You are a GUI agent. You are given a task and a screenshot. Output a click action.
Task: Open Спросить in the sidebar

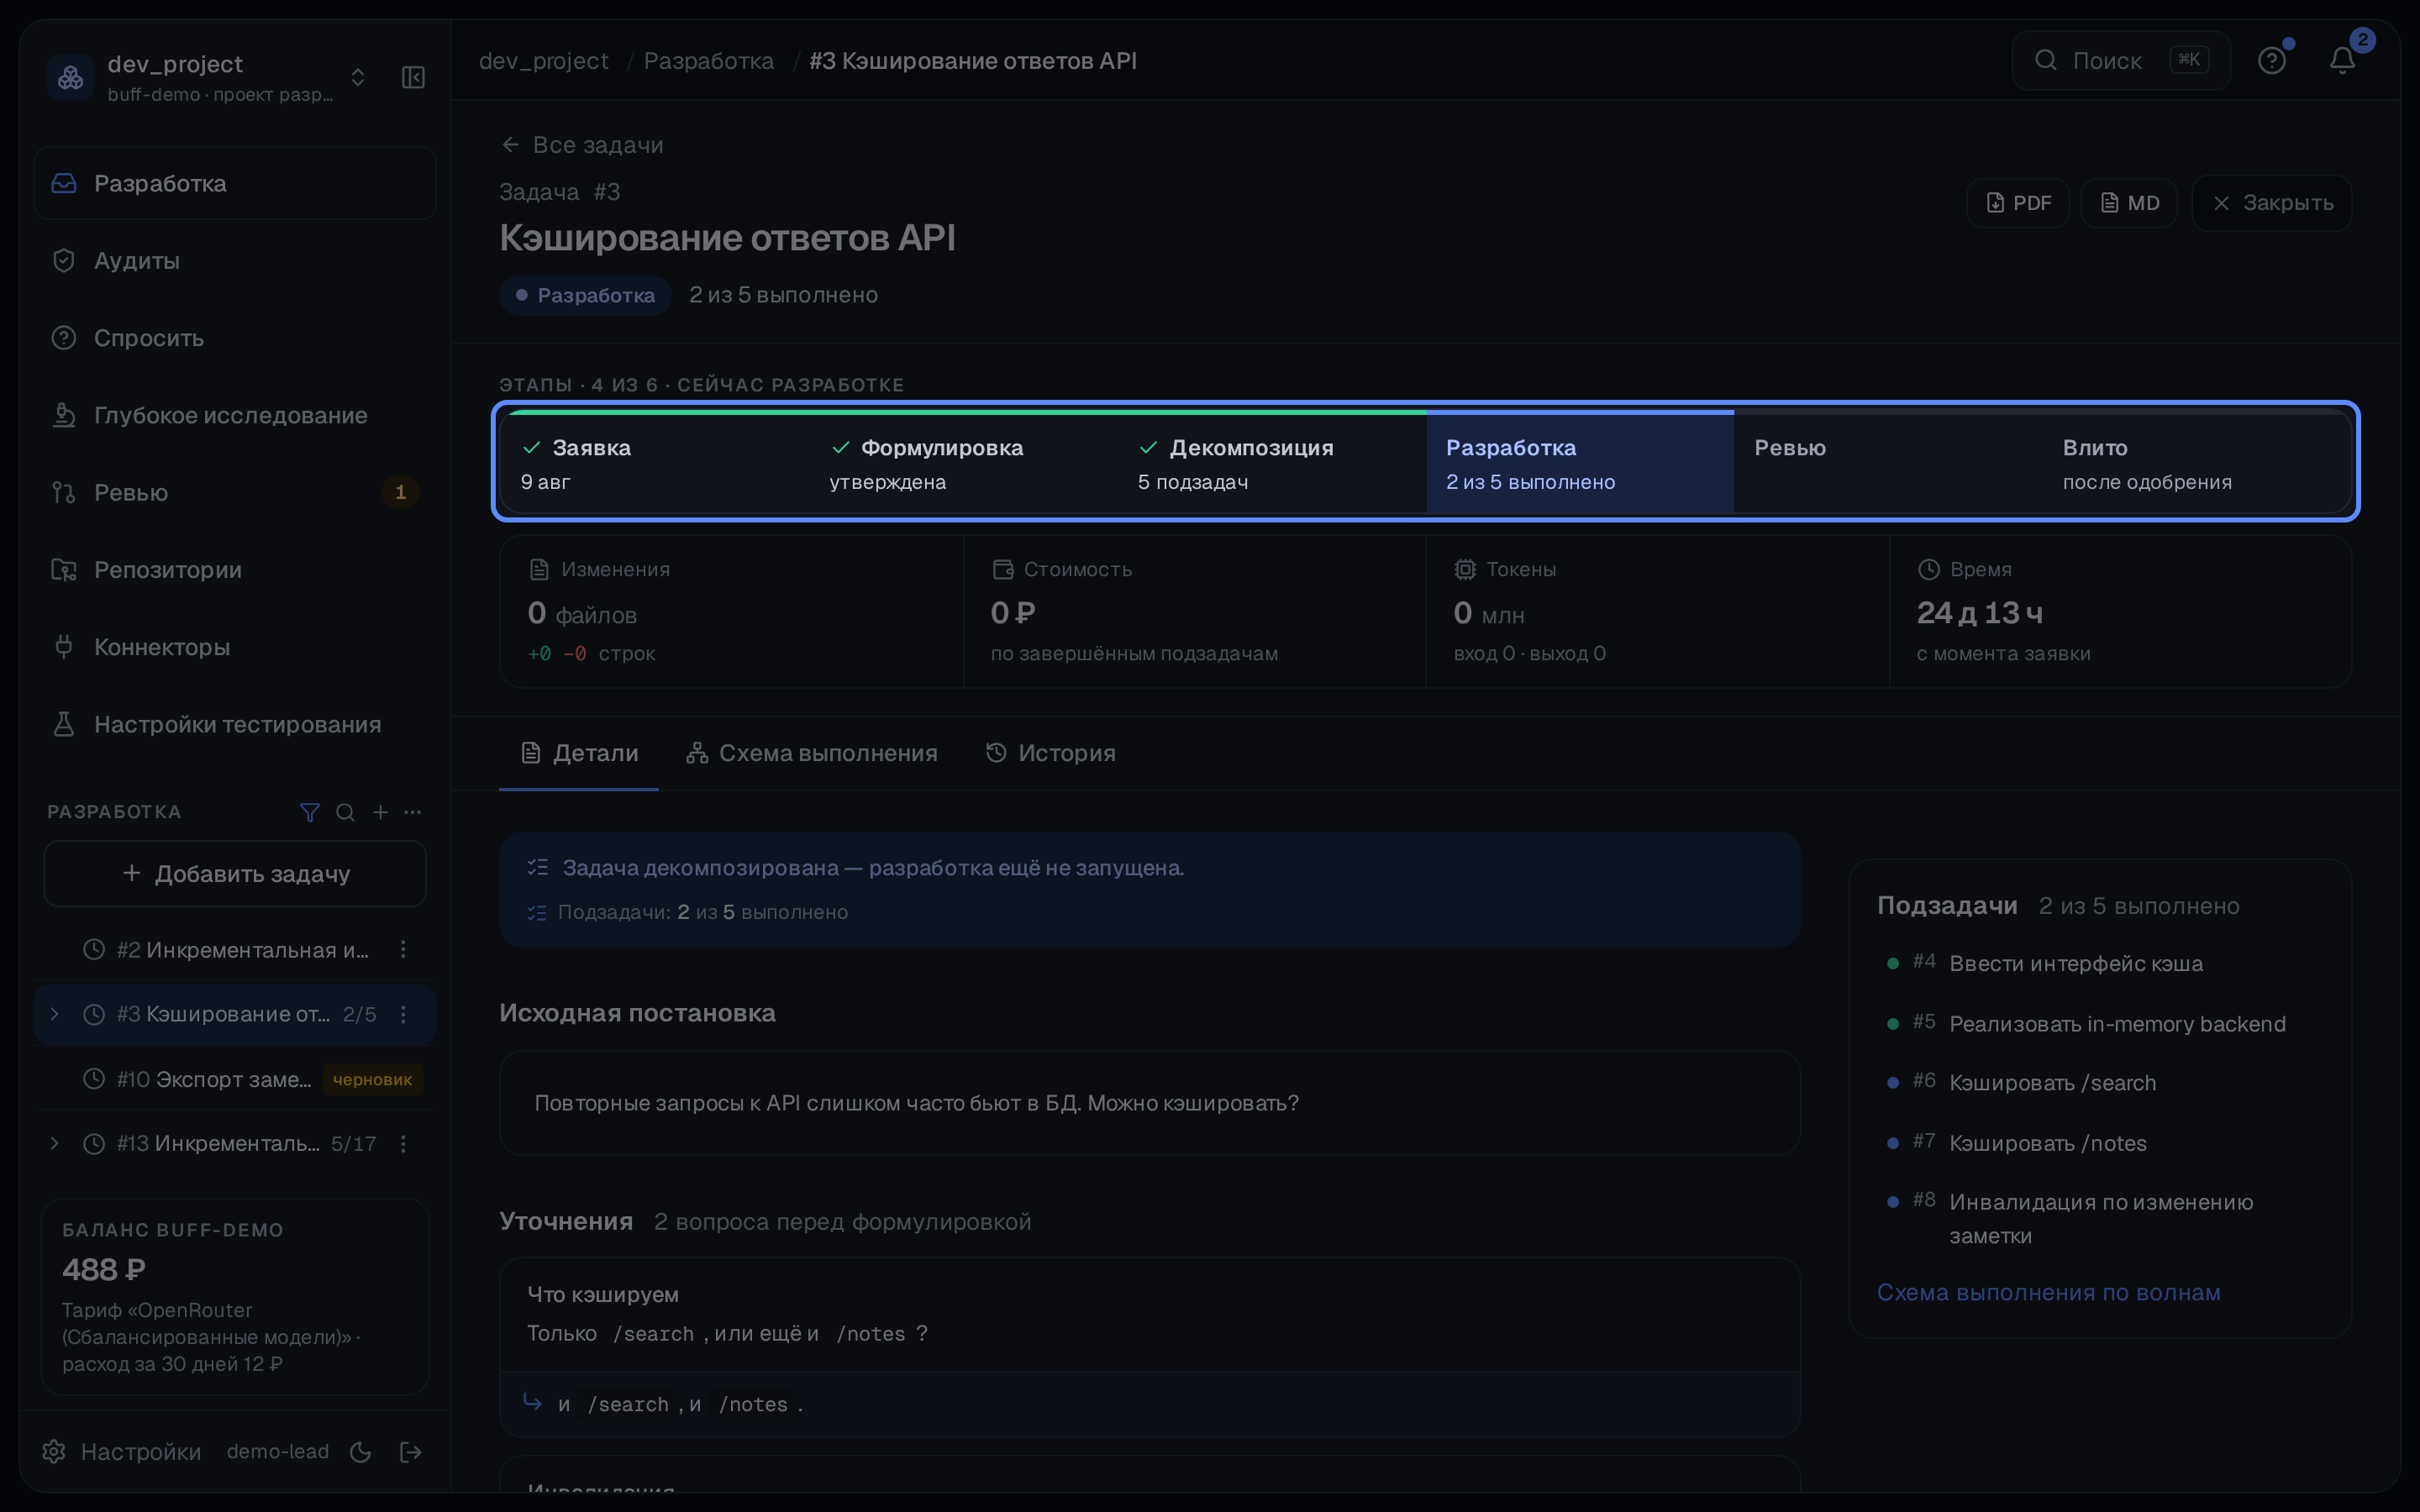pos(235,338)
